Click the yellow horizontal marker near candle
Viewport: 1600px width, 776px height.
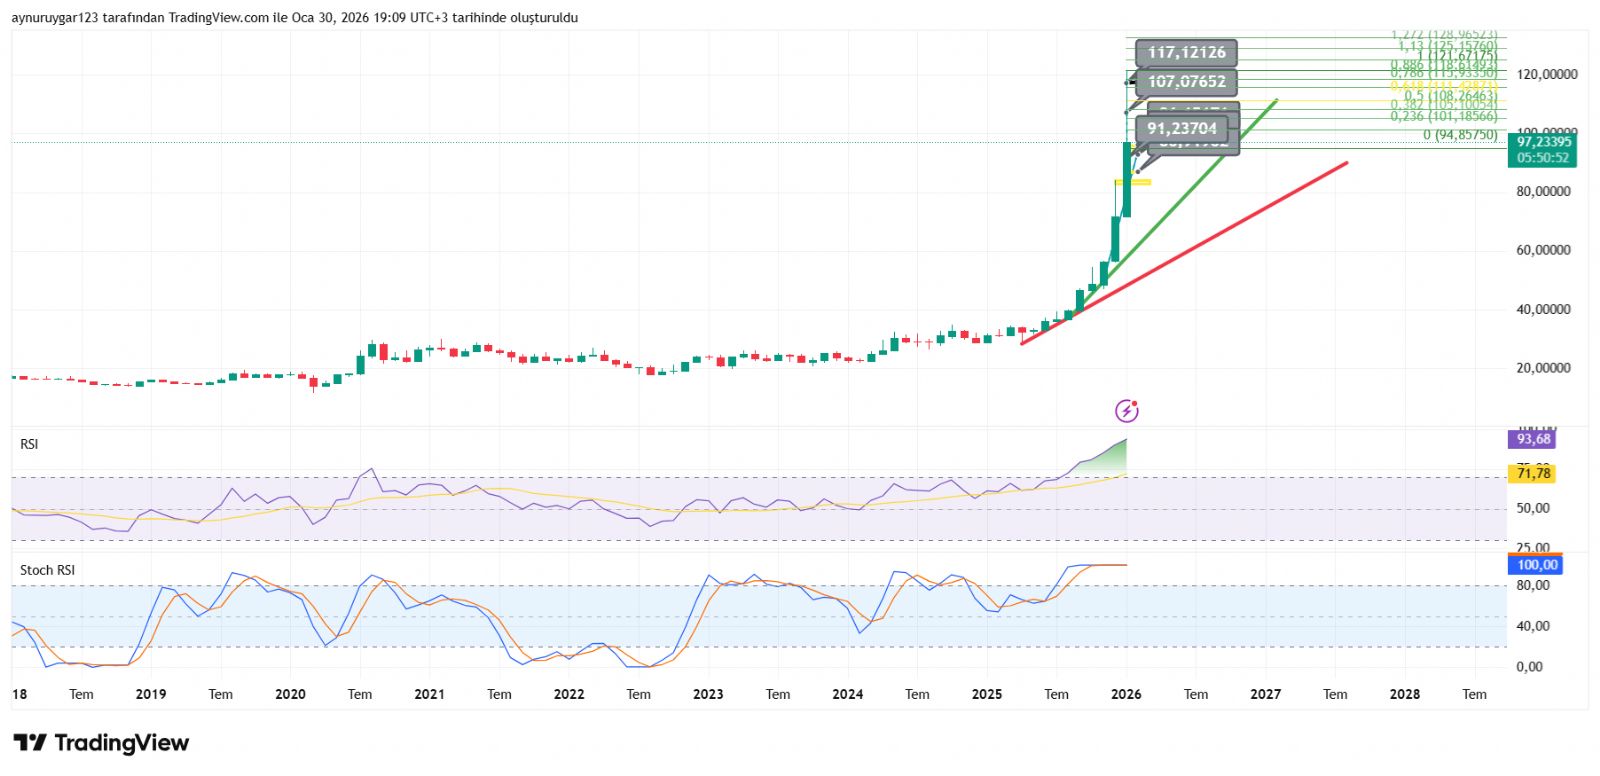pos(1134,182)
